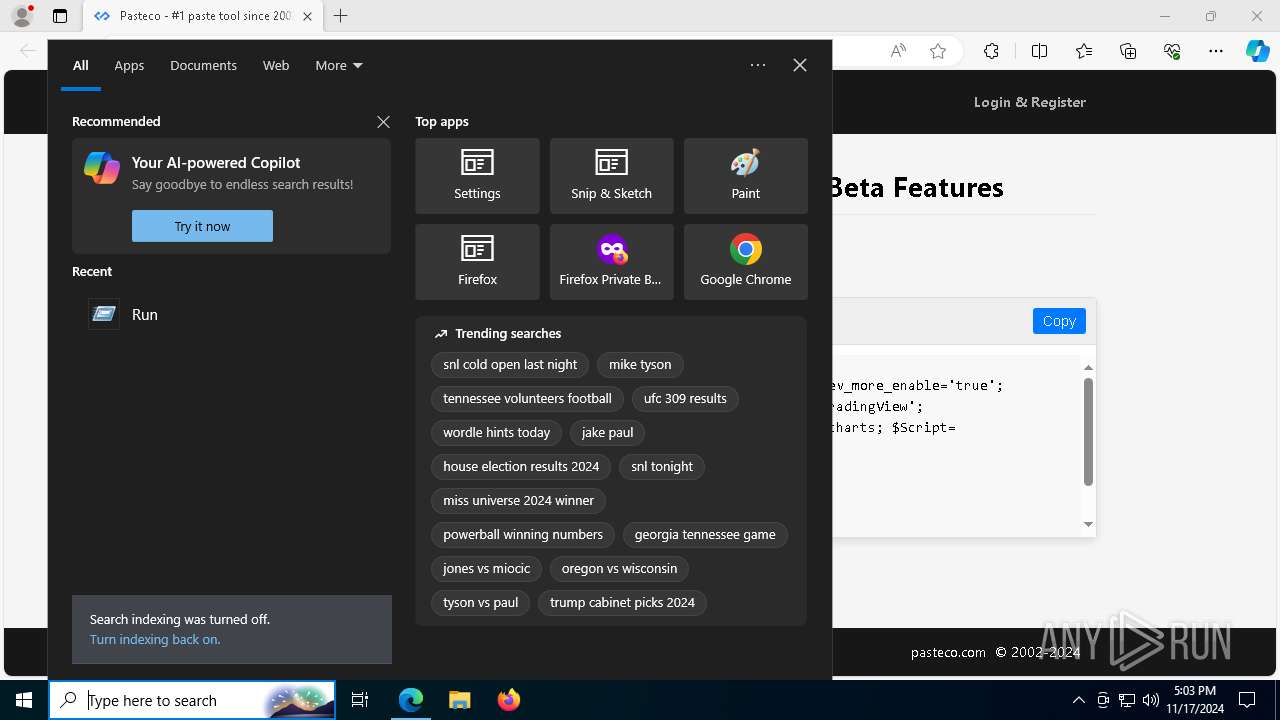Open File Explorer from taskbar
1280x720 pixels.
click(459, 700)
